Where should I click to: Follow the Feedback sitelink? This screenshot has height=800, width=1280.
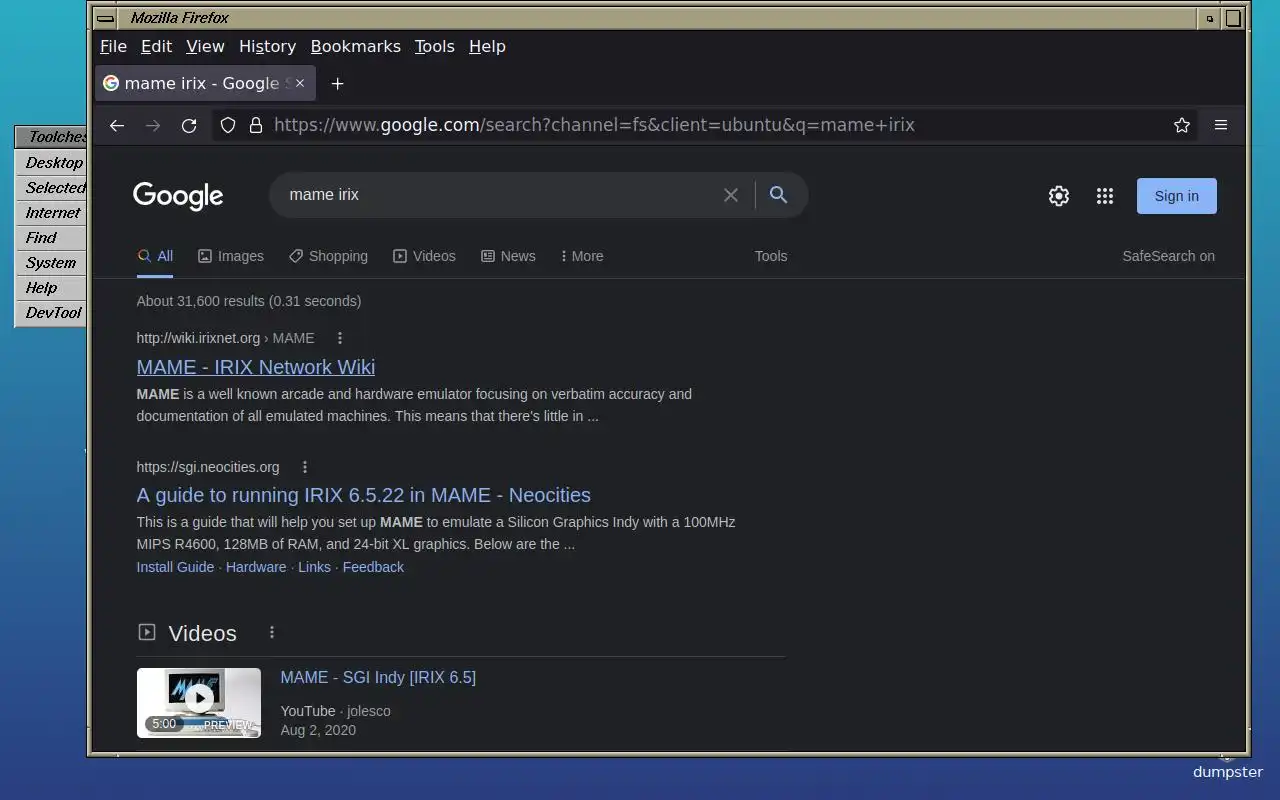coord(373,567)
